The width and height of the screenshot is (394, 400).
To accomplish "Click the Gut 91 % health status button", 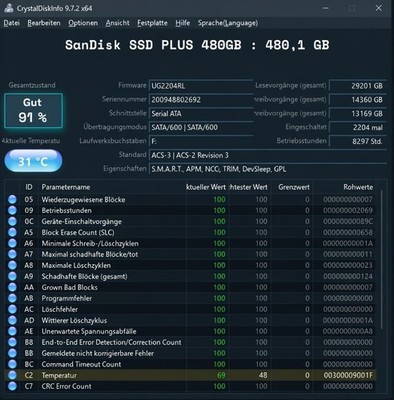I will pyautogui.click(x=33, y=111).
